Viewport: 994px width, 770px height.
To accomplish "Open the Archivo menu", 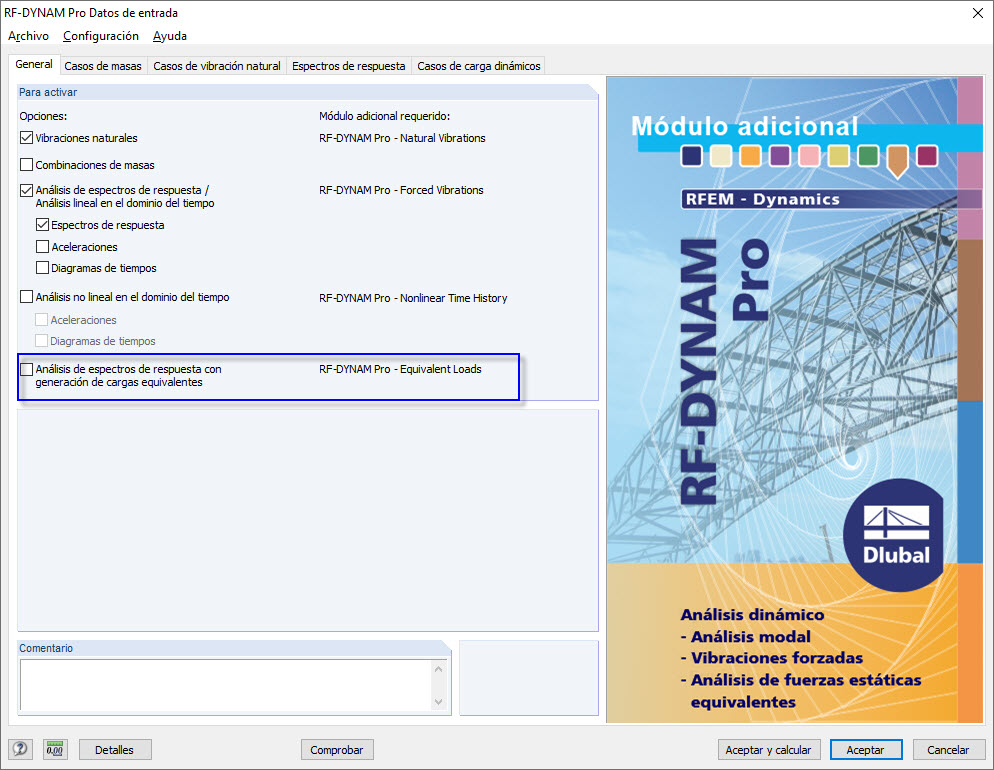I will click(x=28, y=36).
